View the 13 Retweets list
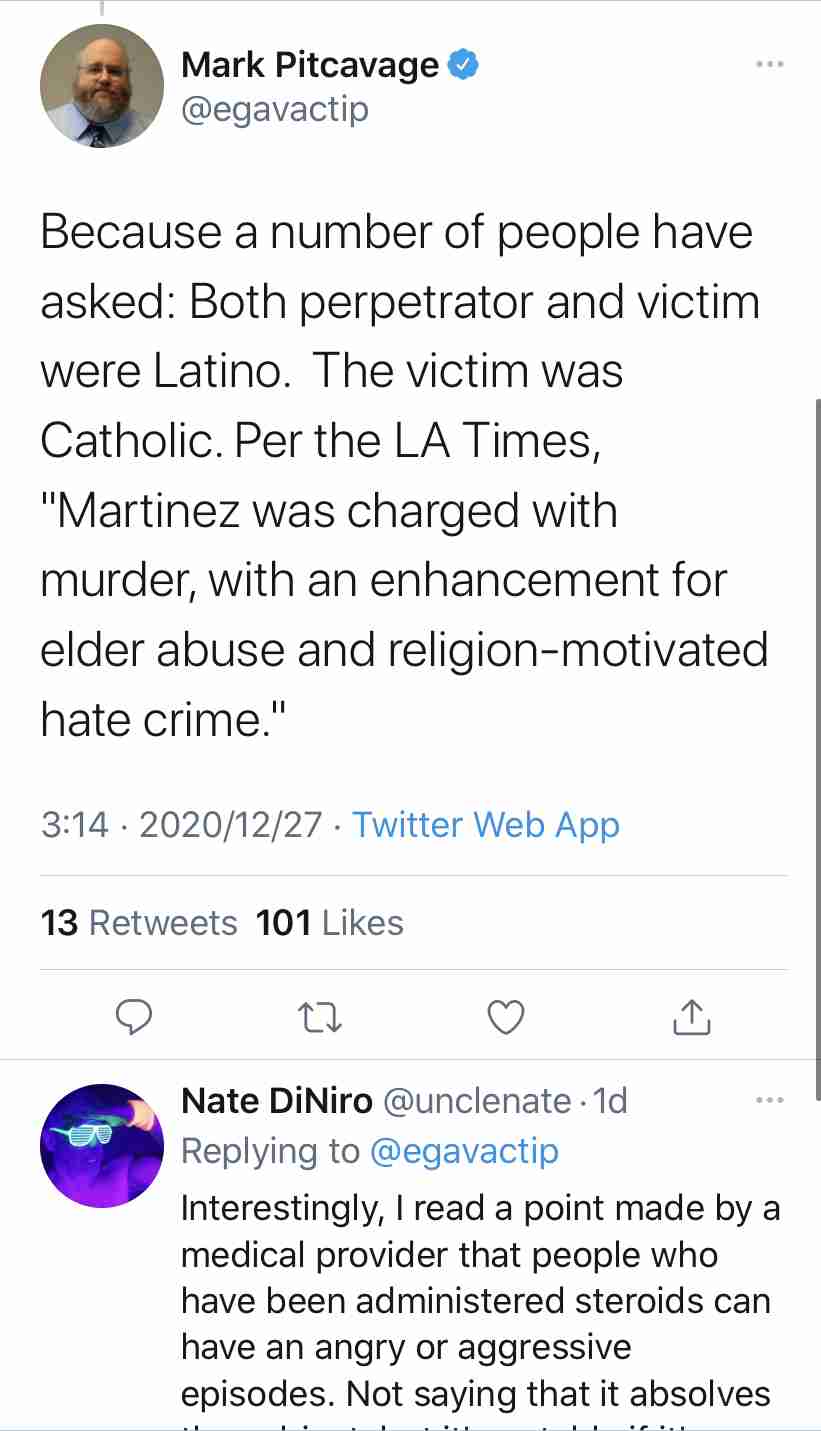 [x=139, y=922]
